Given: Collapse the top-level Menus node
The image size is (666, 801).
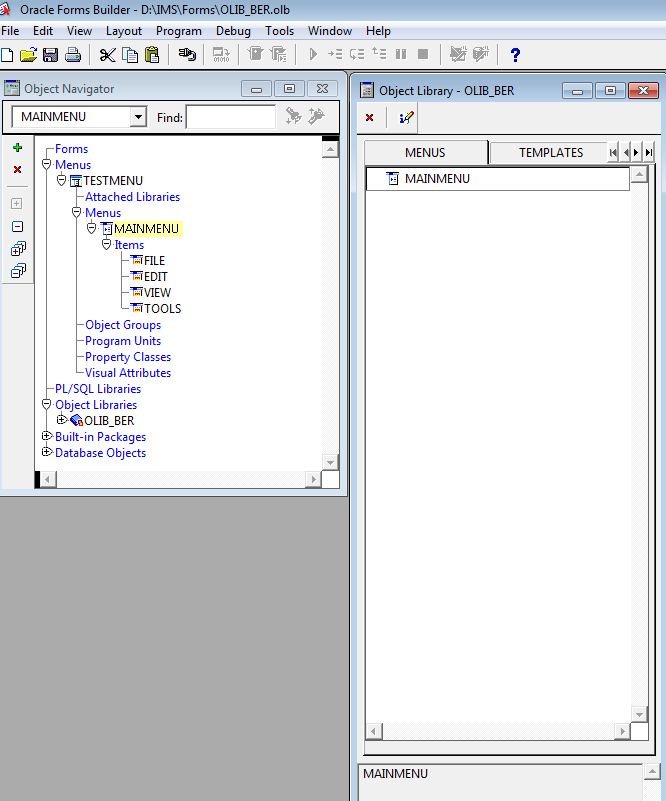Looking at the screenshot, I should [x=46, y=164].
